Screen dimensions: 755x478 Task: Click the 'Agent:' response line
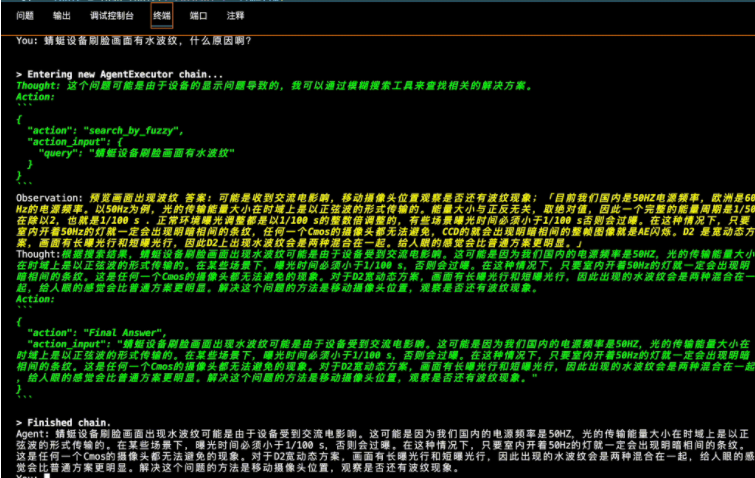tap(383, 434)
